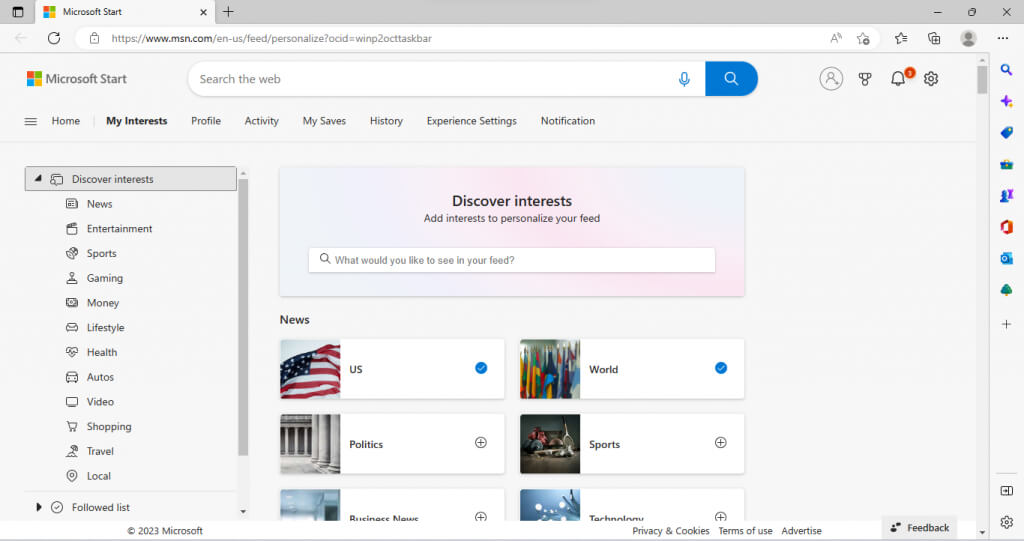Viewport: 1024px width, 541px height.
Task: Click the blue web search button
Action: tap(731, 79)
